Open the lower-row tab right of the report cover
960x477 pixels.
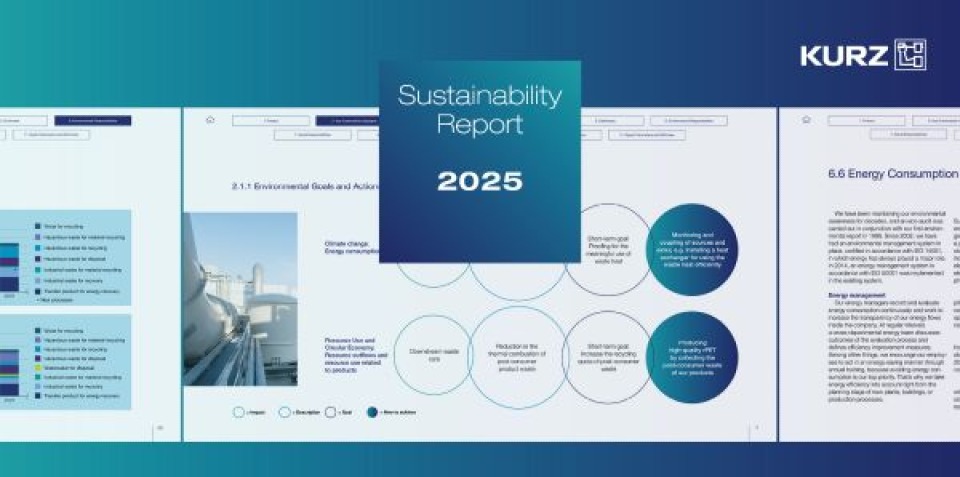coord(647,135)
